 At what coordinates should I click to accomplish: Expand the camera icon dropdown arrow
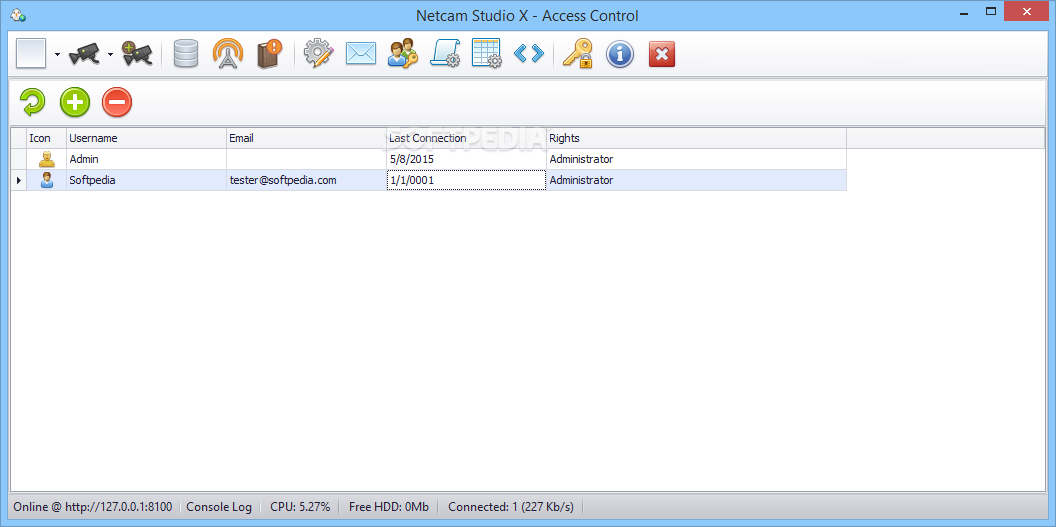110,54
